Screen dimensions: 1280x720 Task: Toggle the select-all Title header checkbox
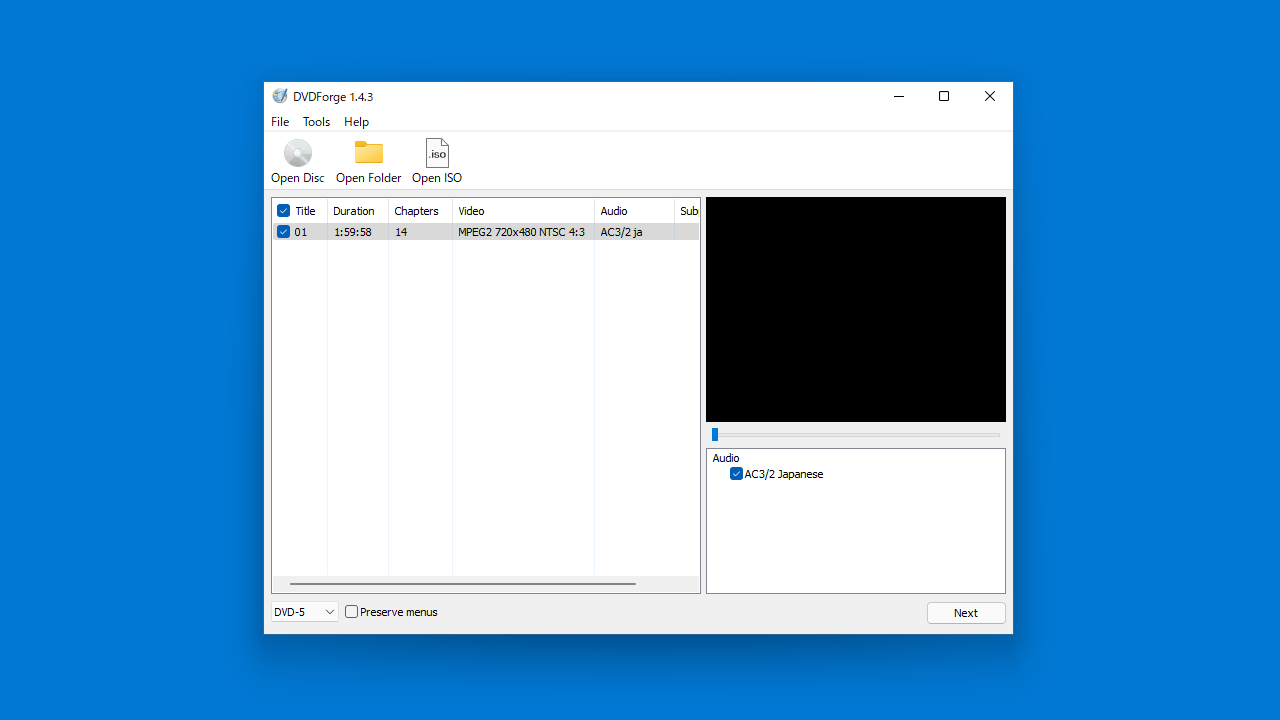pos(283,211)
